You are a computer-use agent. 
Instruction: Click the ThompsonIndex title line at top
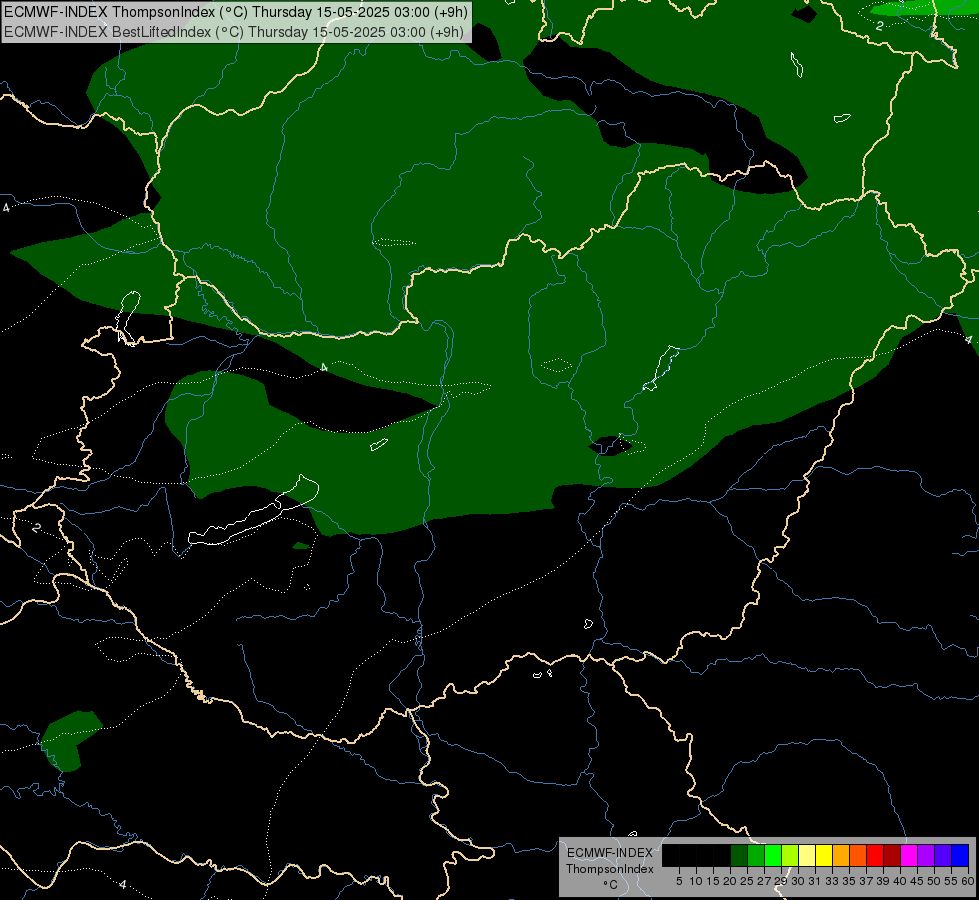point(236,12)
